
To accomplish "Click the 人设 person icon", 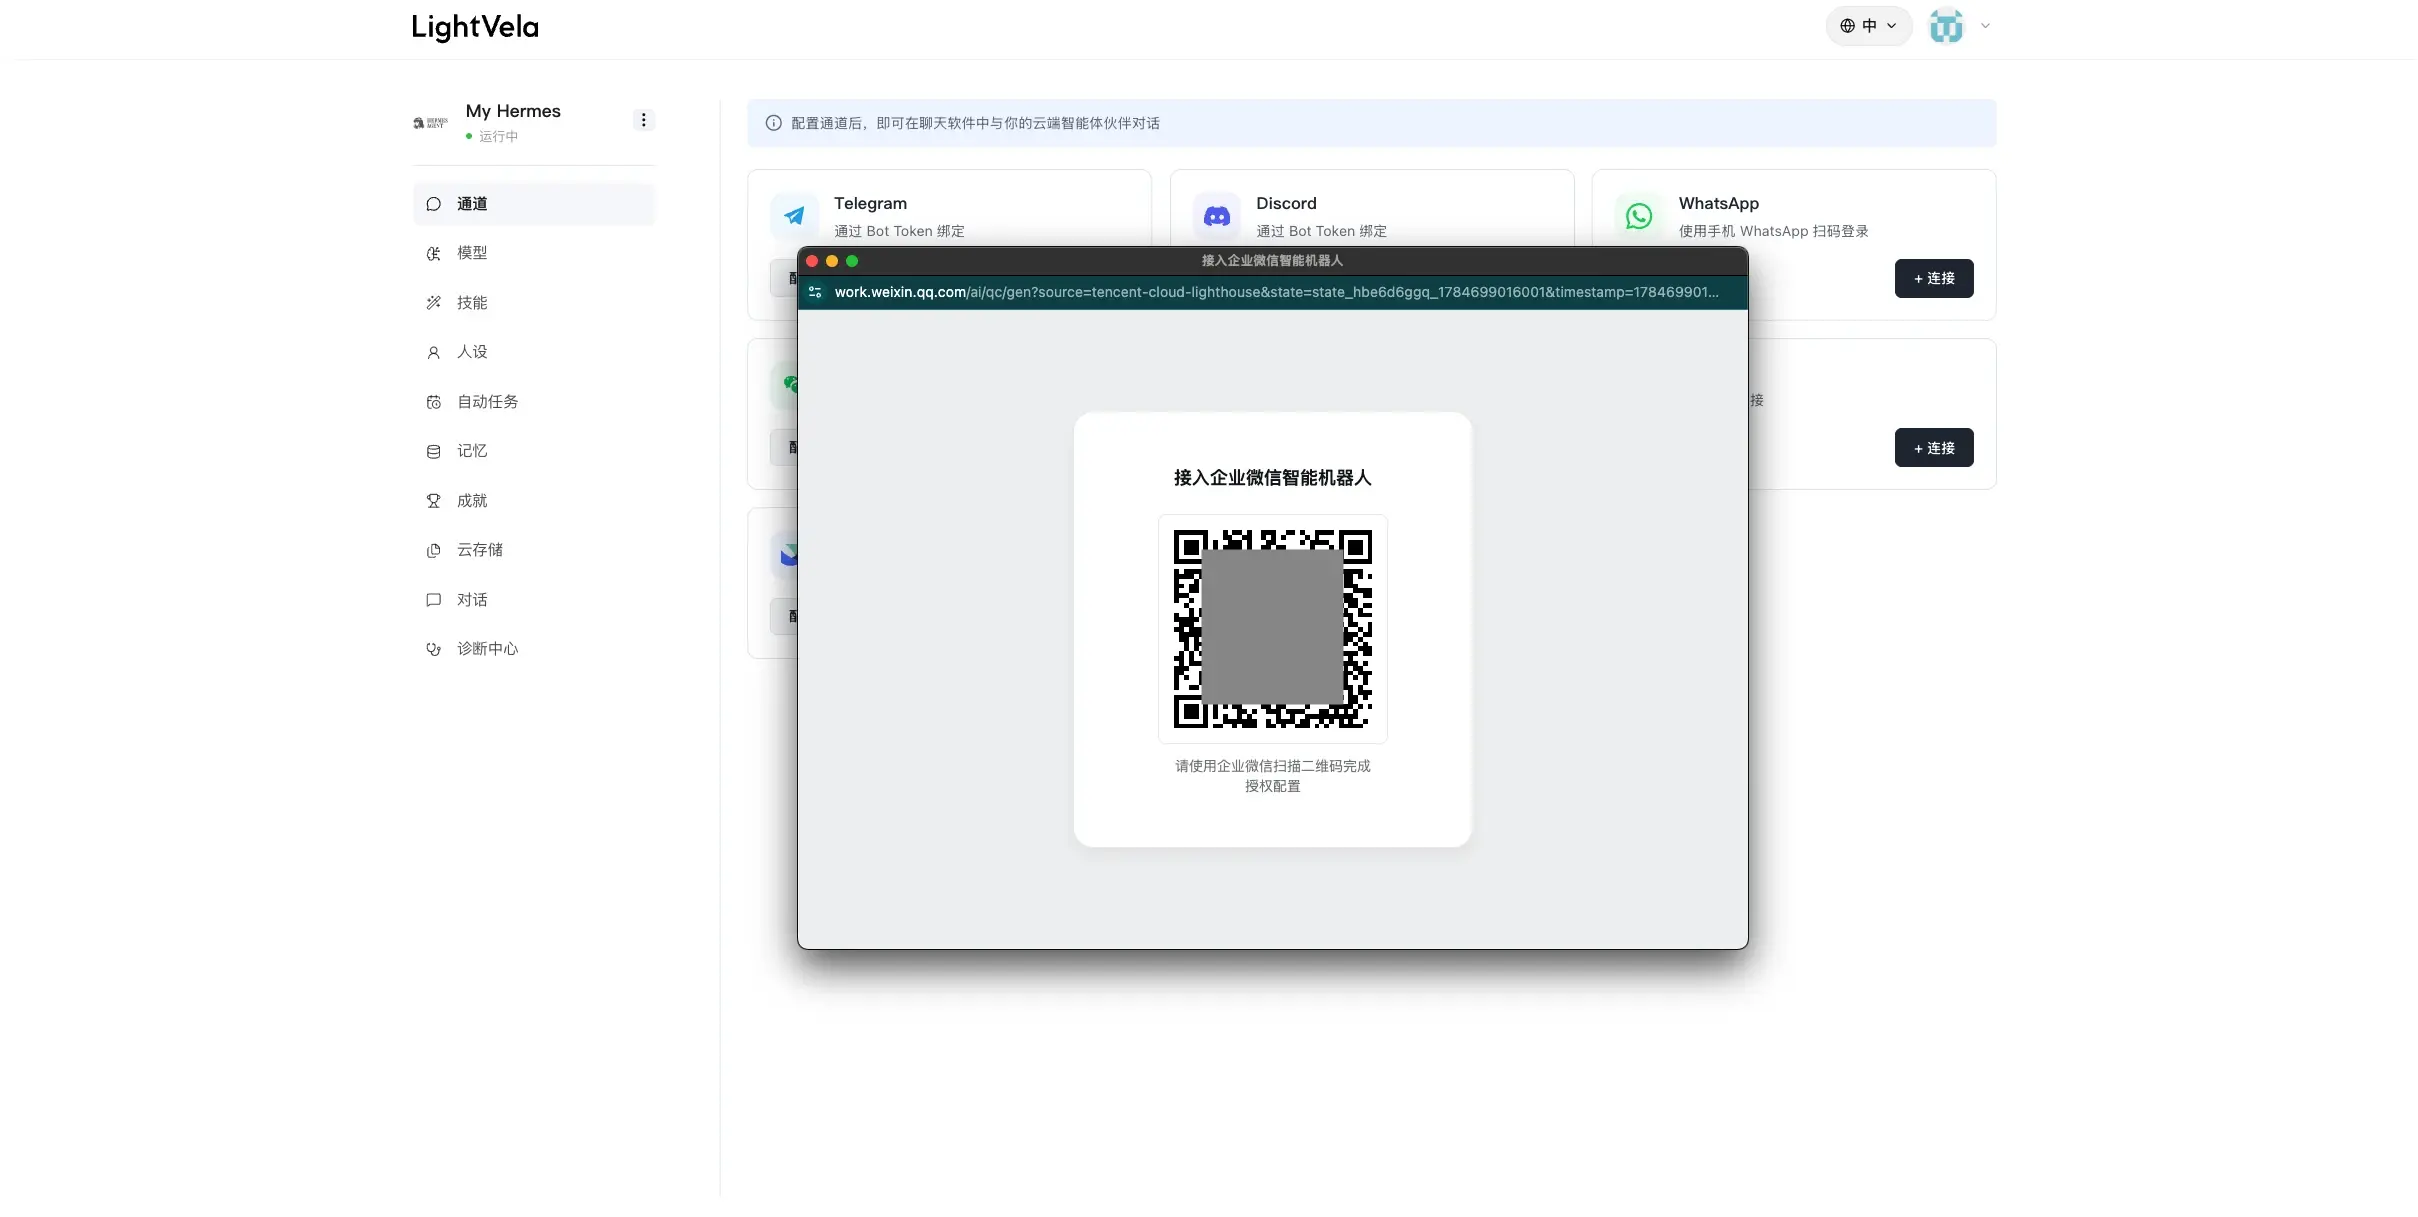I will click(433, 352).
